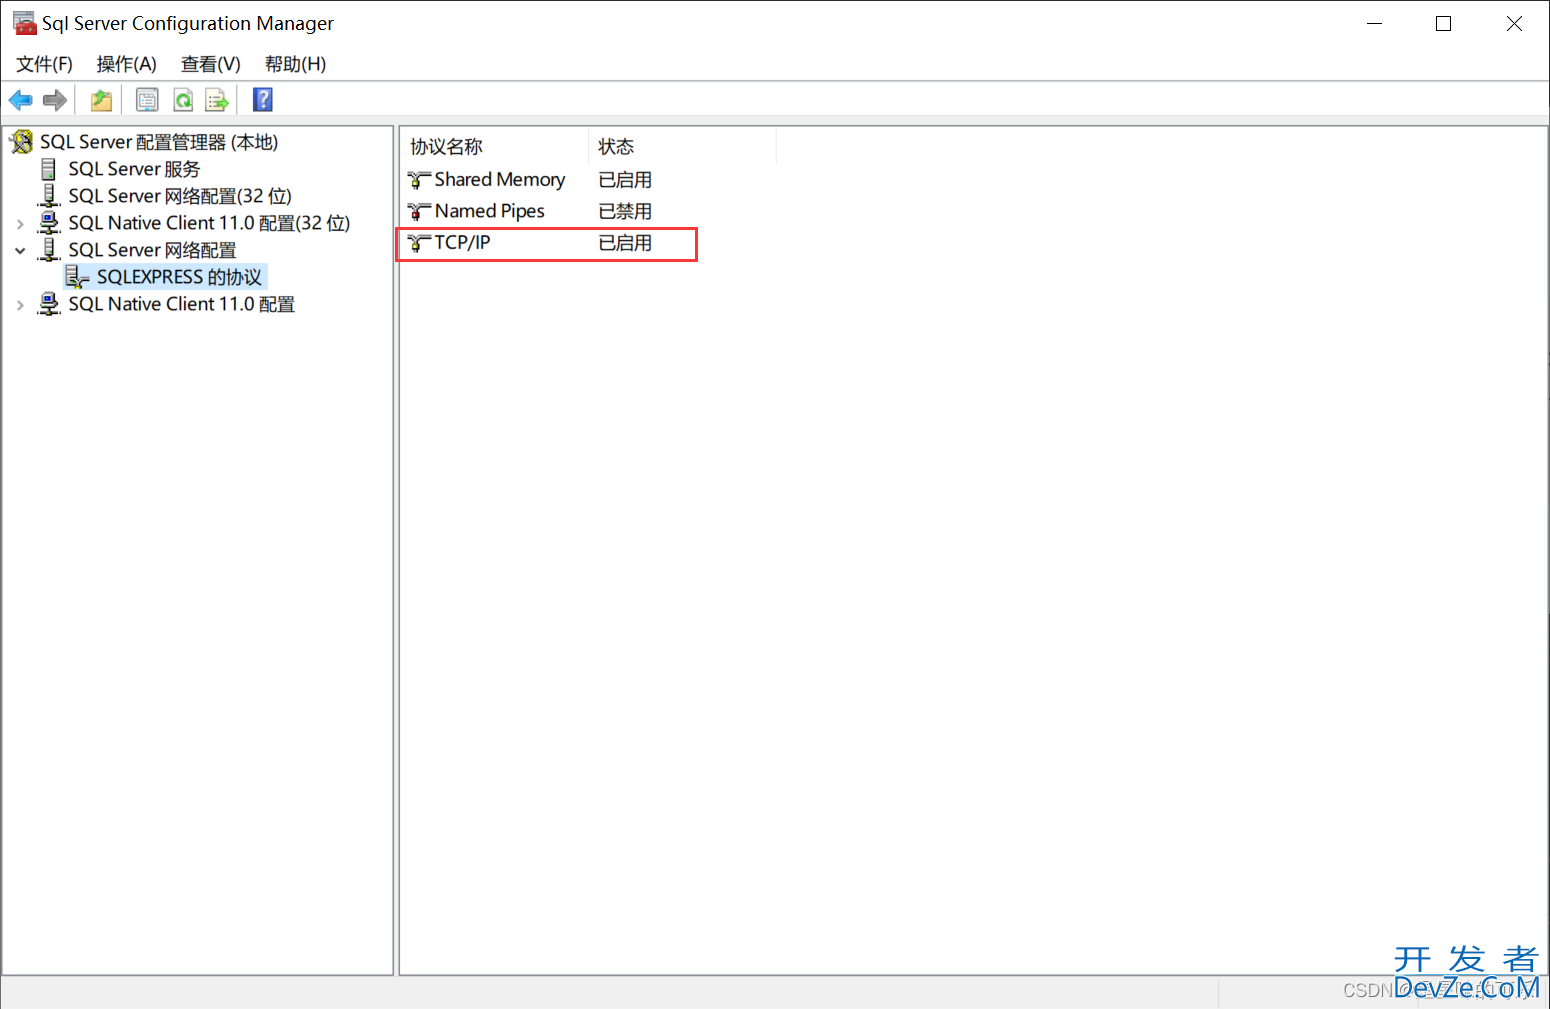Select the SQL Server 网络配置 tree item
The height and width of the screenshot is (1009, 1550).
(x=152, y=250)
